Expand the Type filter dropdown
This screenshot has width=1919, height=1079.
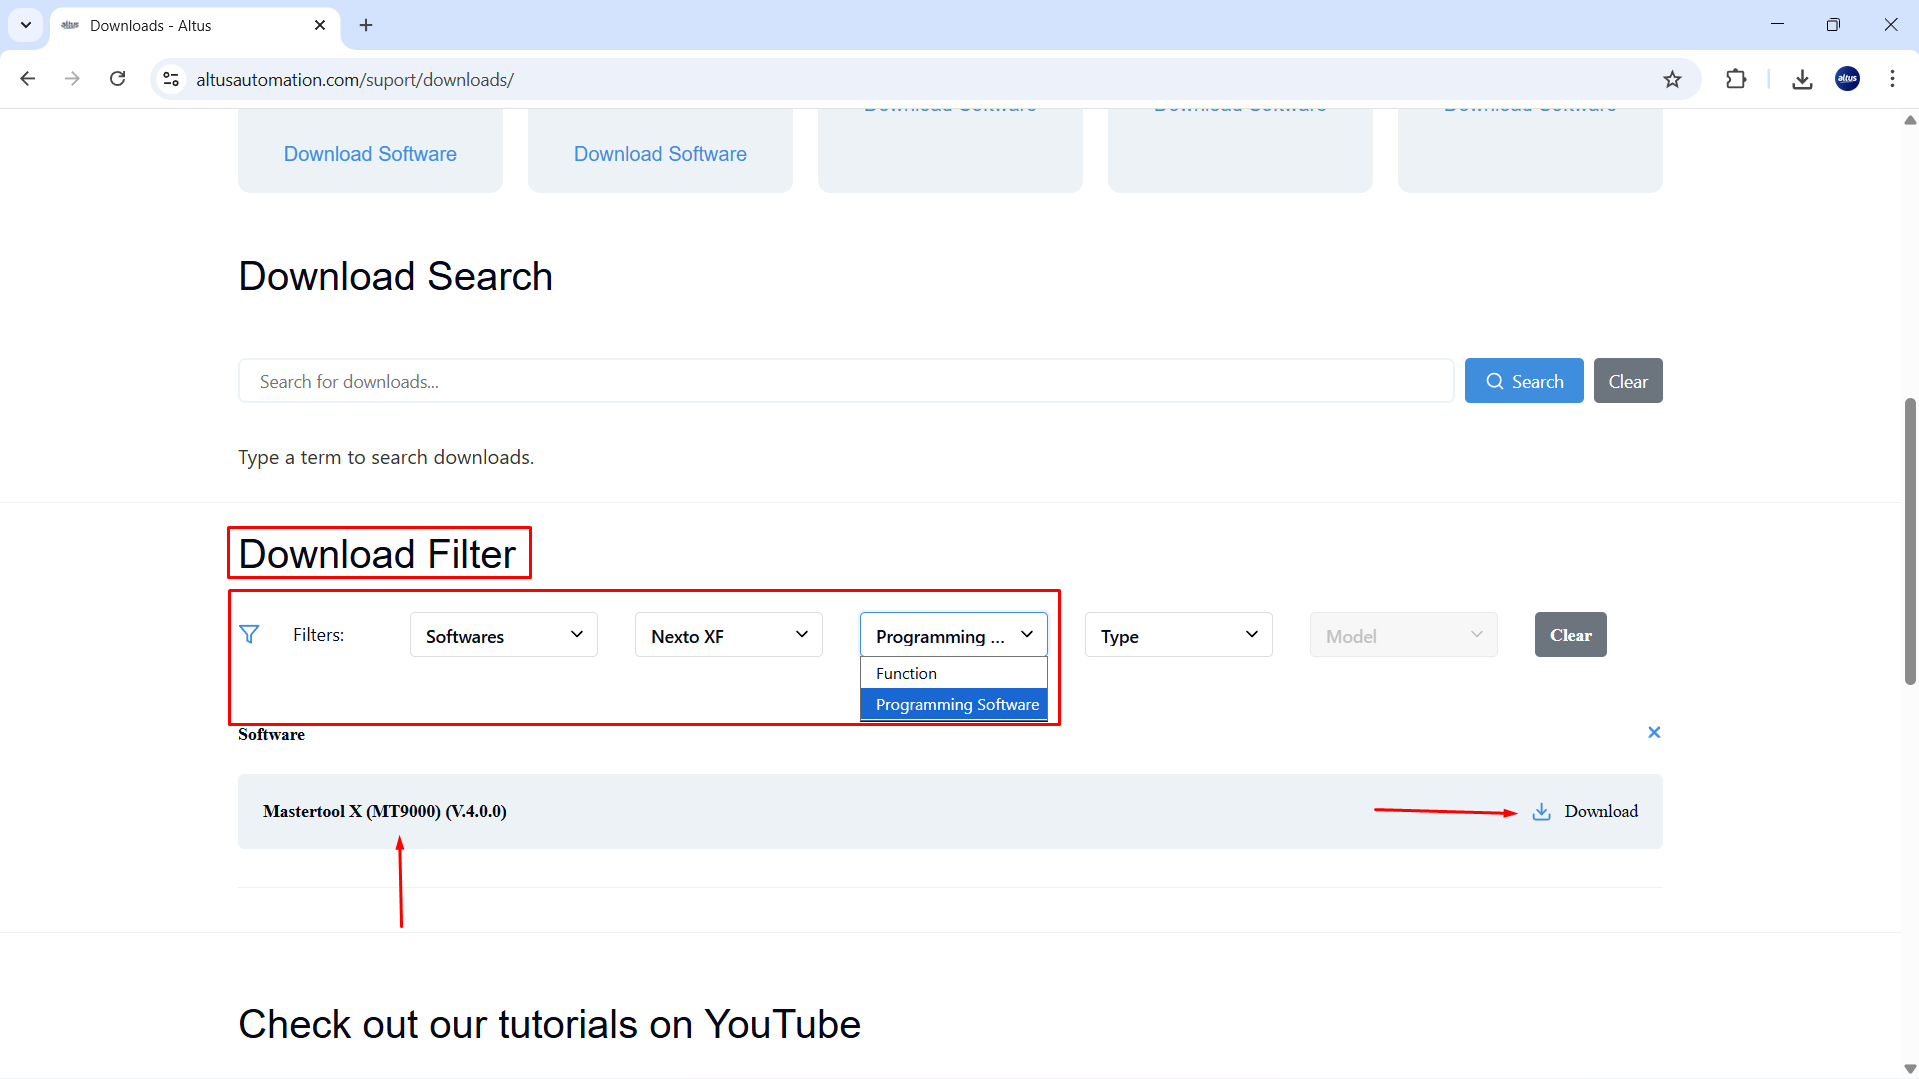pos(1178,635)
